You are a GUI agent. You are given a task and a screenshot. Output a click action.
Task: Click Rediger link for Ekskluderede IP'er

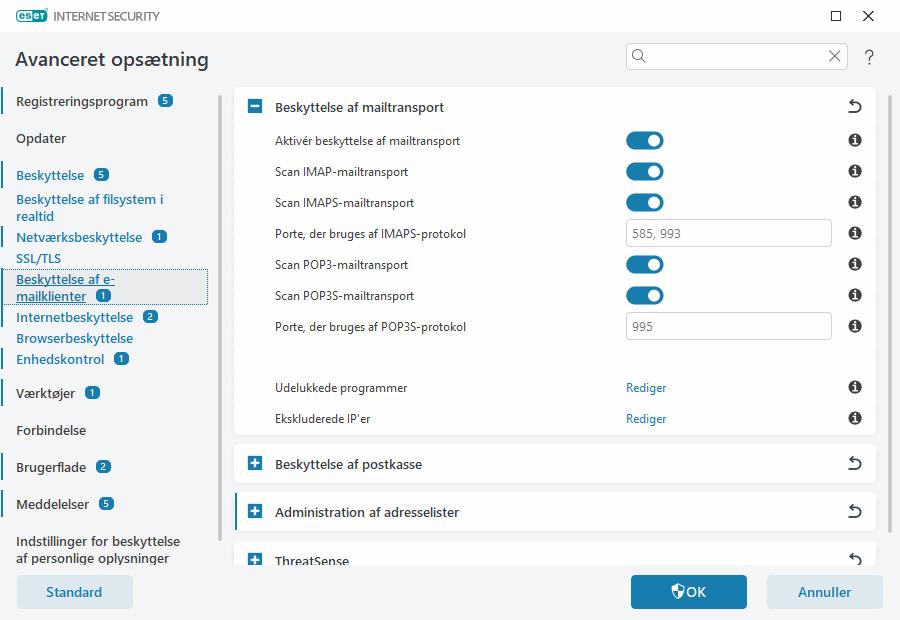(646, 419)
